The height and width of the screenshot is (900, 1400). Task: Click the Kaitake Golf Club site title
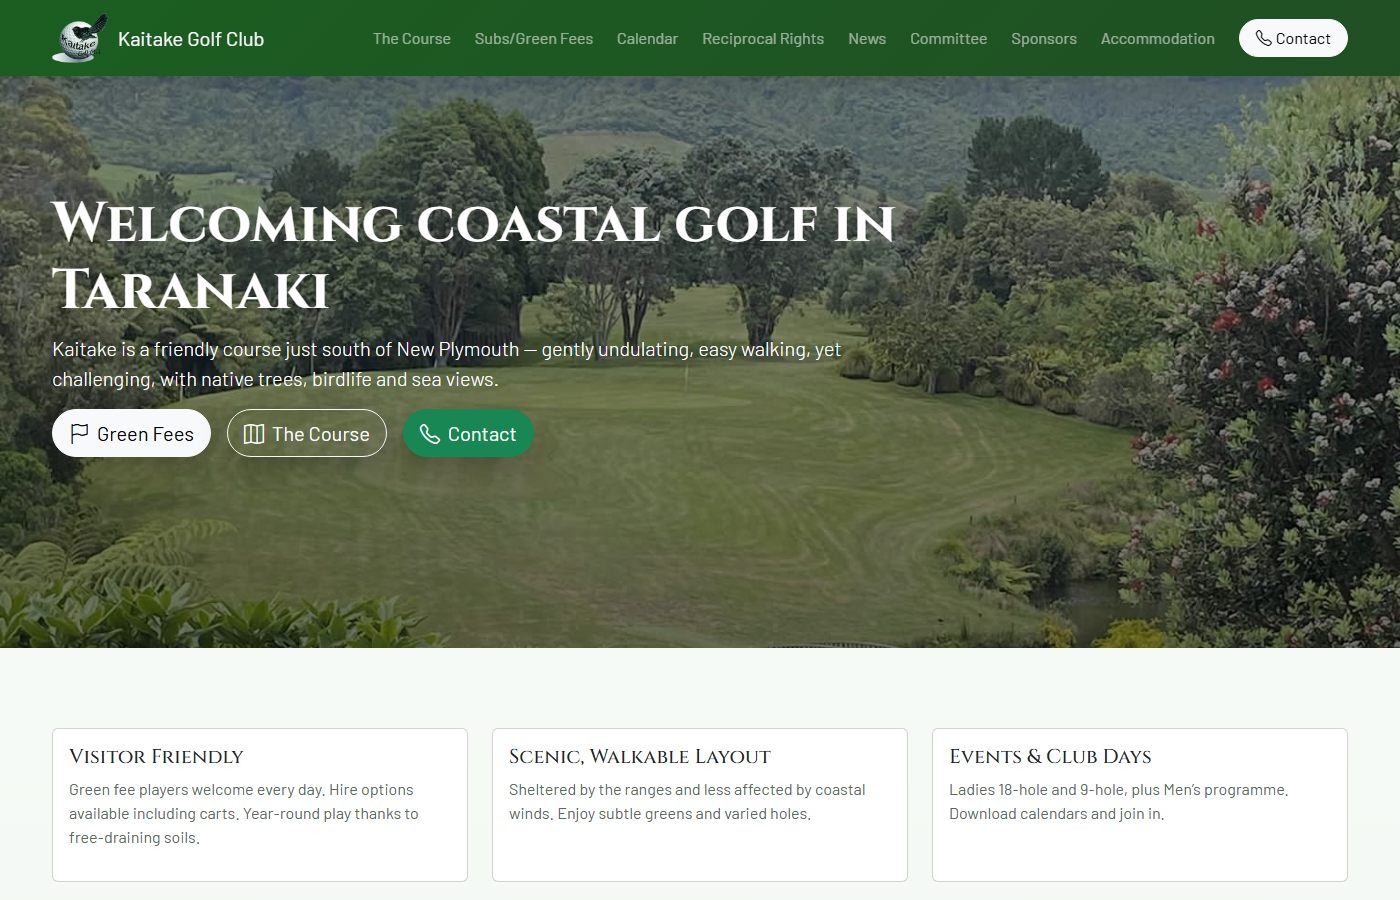[x=191, y=39]
